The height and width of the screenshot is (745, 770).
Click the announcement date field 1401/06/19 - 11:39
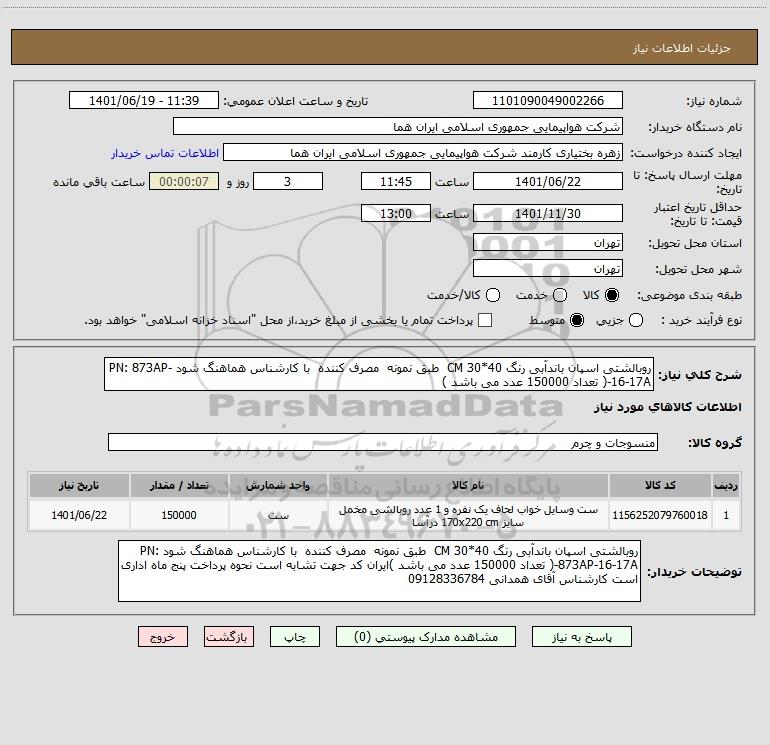point(144,101)
